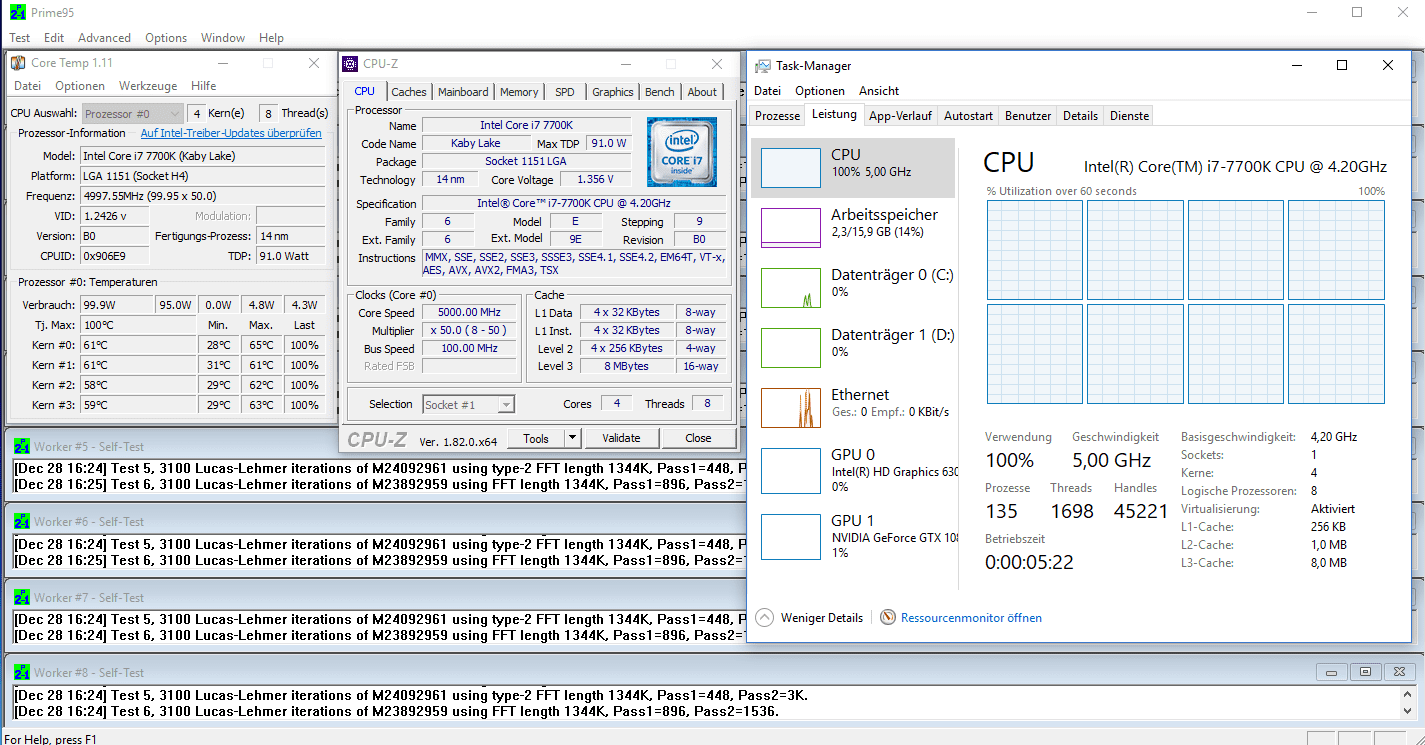The height and width of the screenshot is (745, 1425).
Task: Switch to the Bench tab in CPU-Z
Action: [x=660, y=91]
